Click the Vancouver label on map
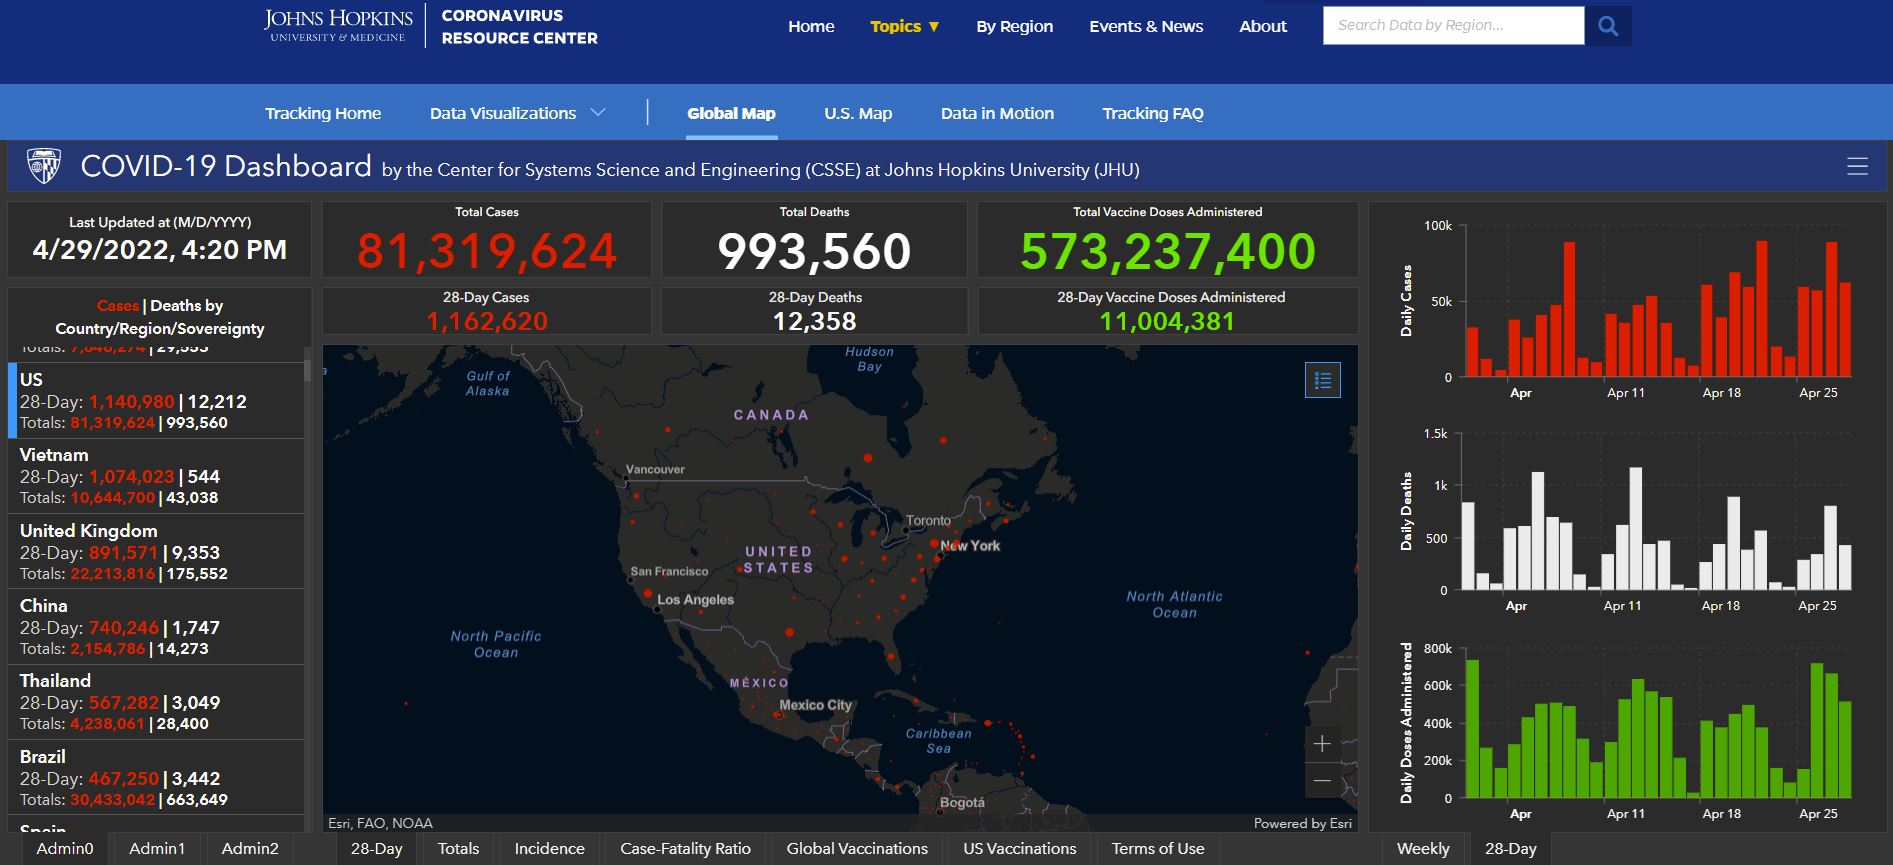The height and width of the screenshot is (865, 1893). click(x=655, y=469)
